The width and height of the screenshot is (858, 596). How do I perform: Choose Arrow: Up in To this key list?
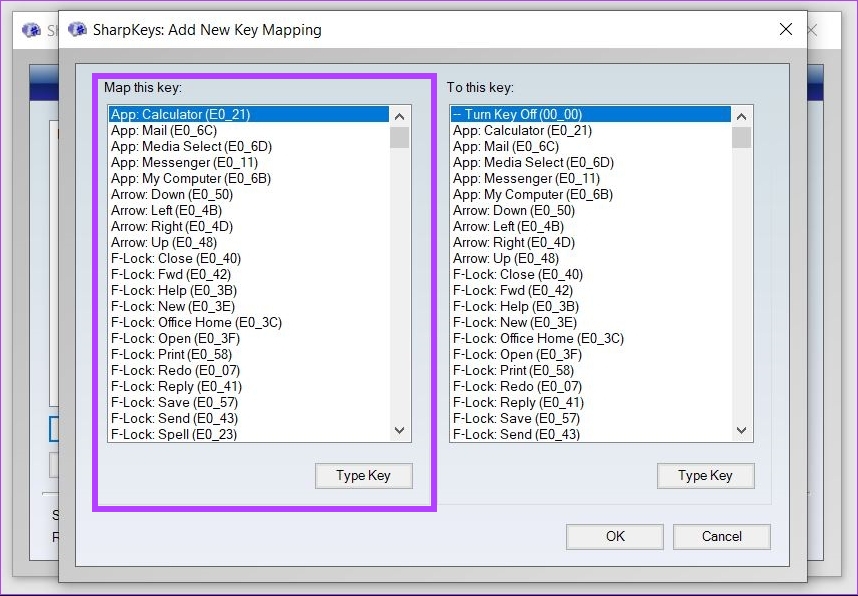click(591, 258)
